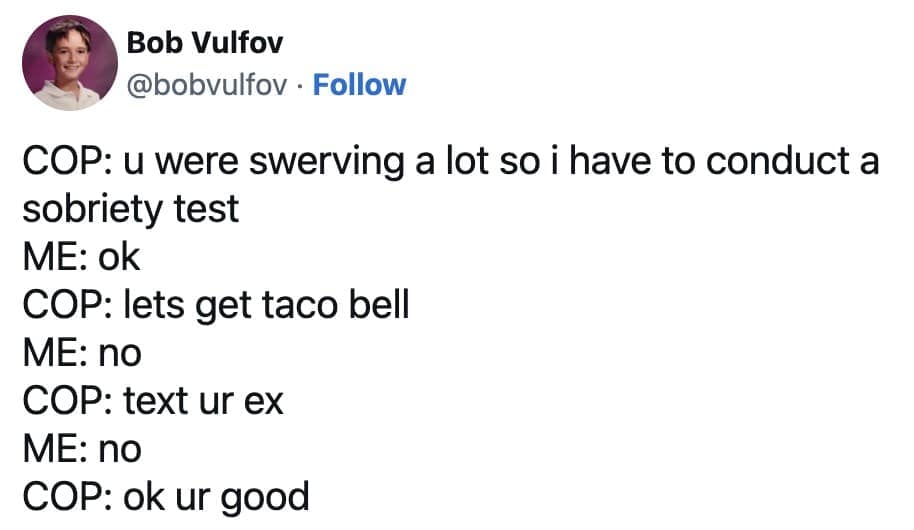Click the word "ex" in the tweet
The image size is (914, 530).
265,400
